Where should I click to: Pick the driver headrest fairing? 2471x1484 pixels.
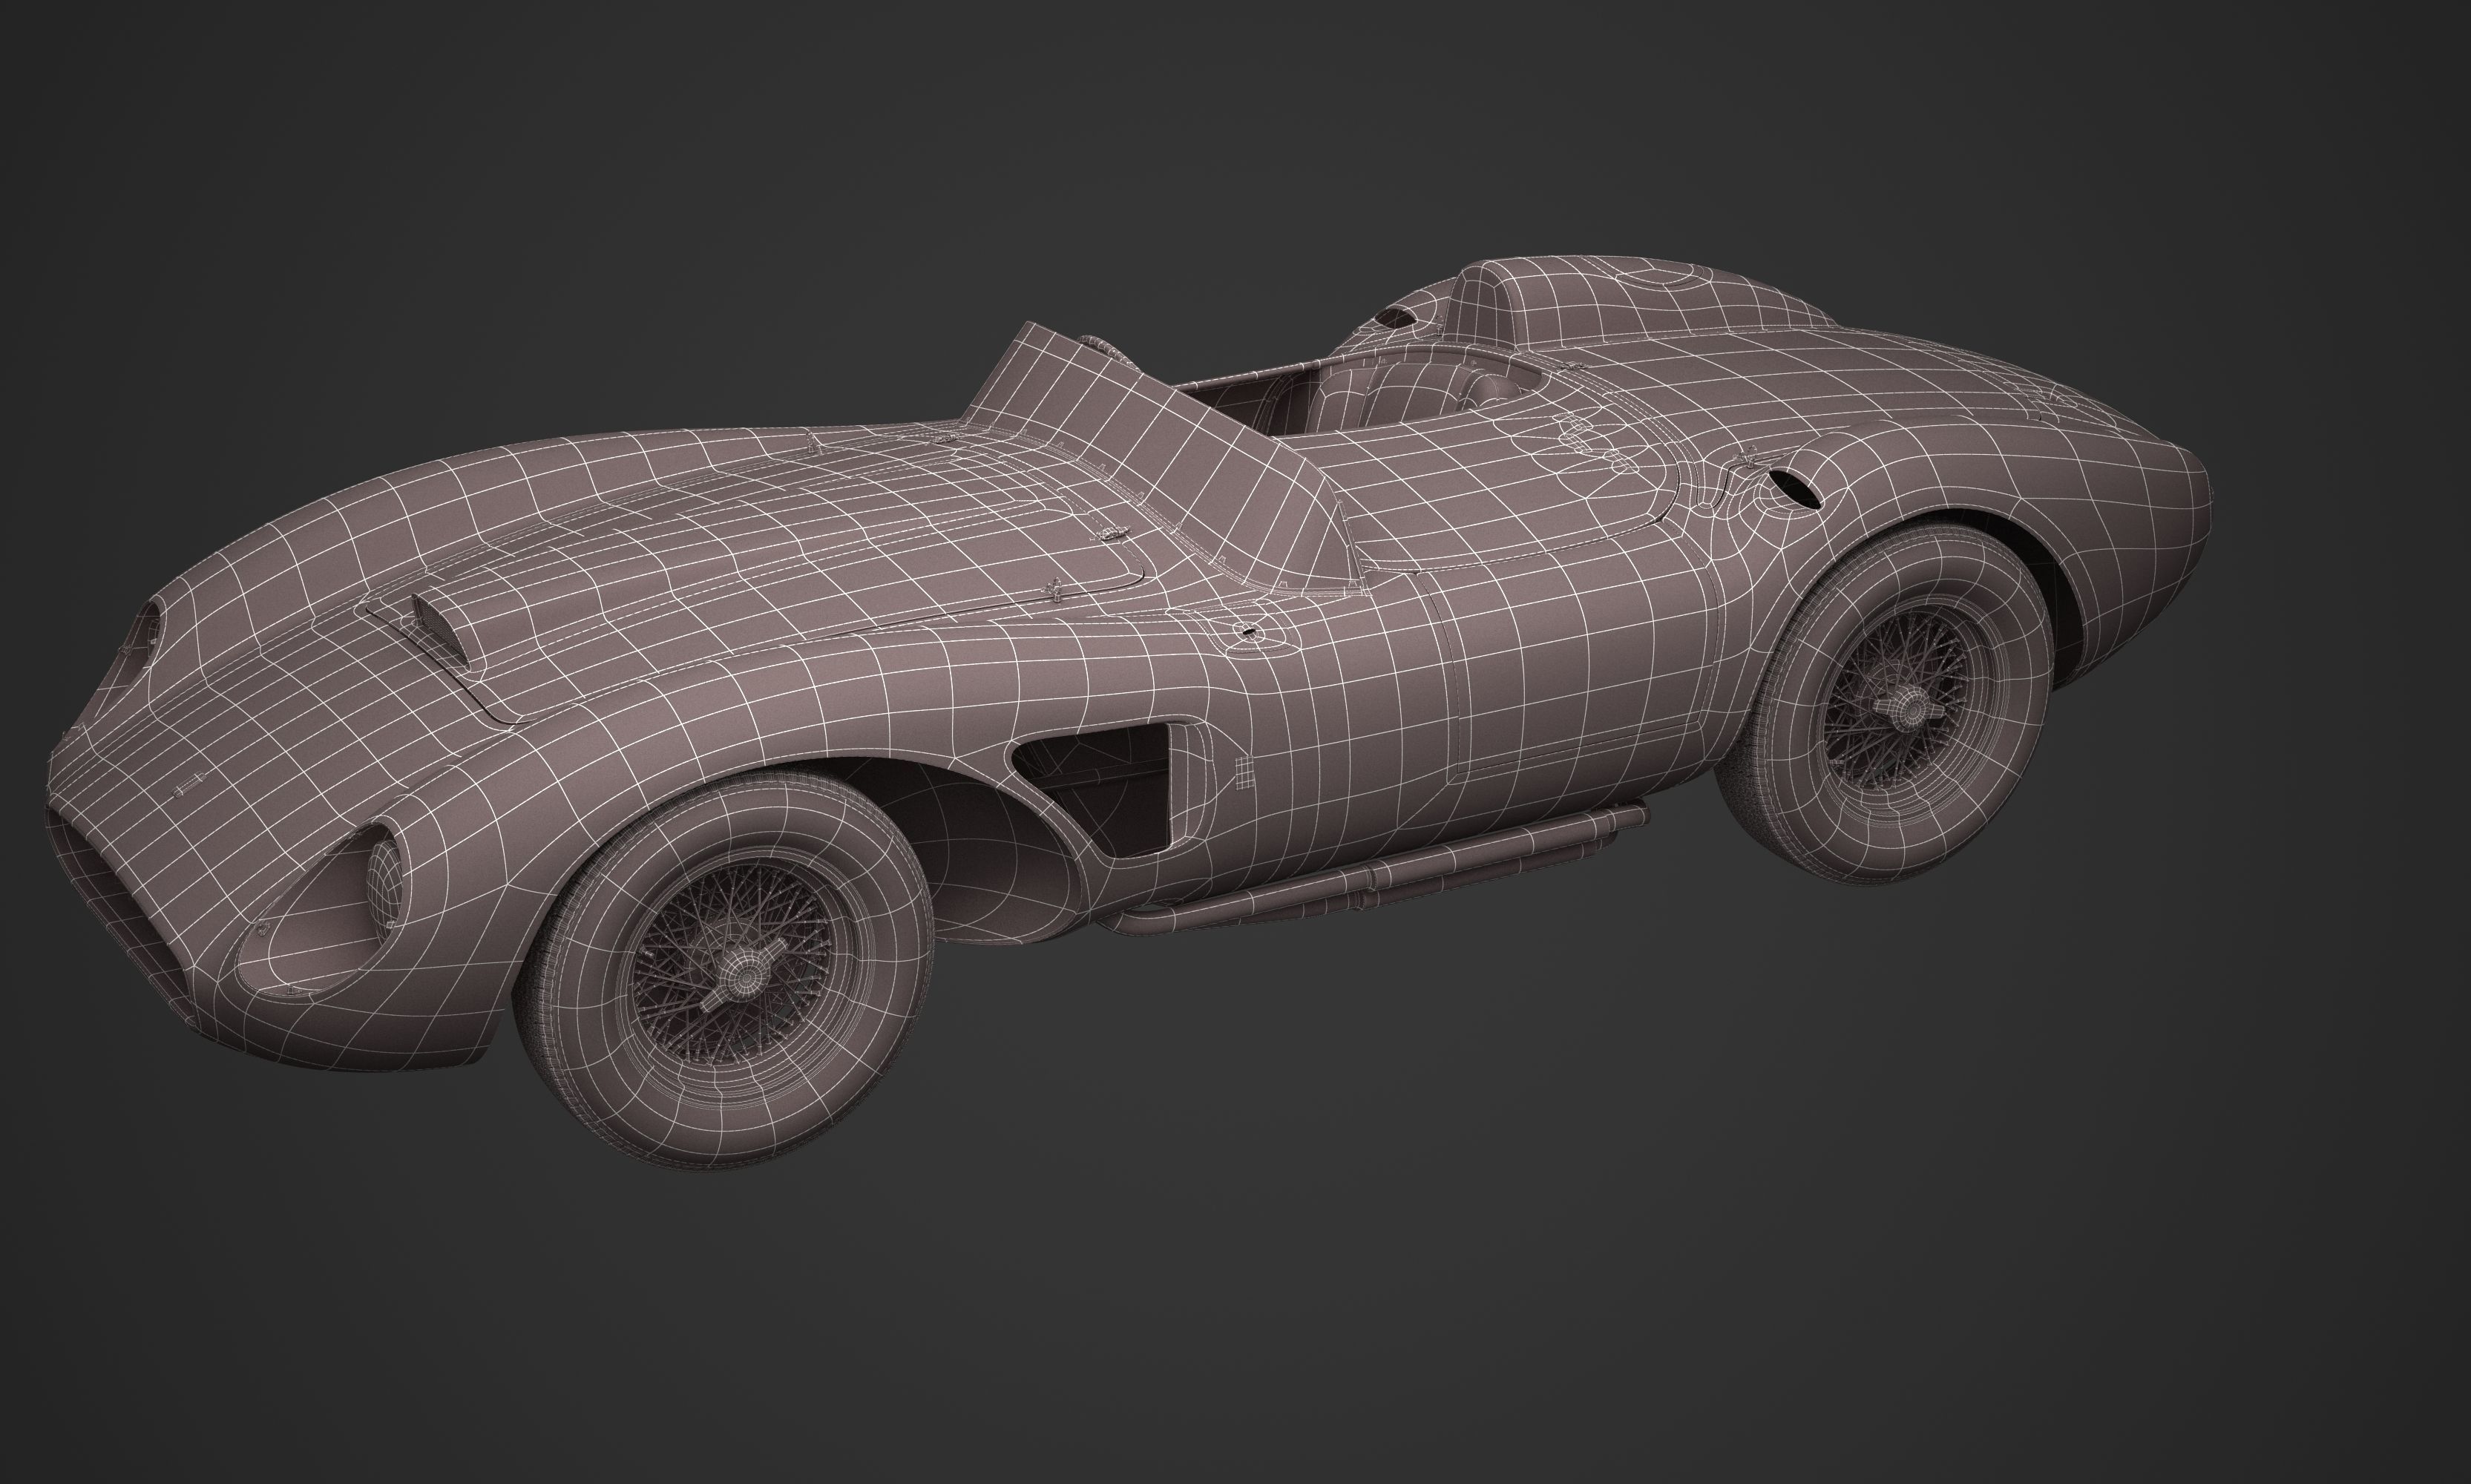coord(1640,305)
